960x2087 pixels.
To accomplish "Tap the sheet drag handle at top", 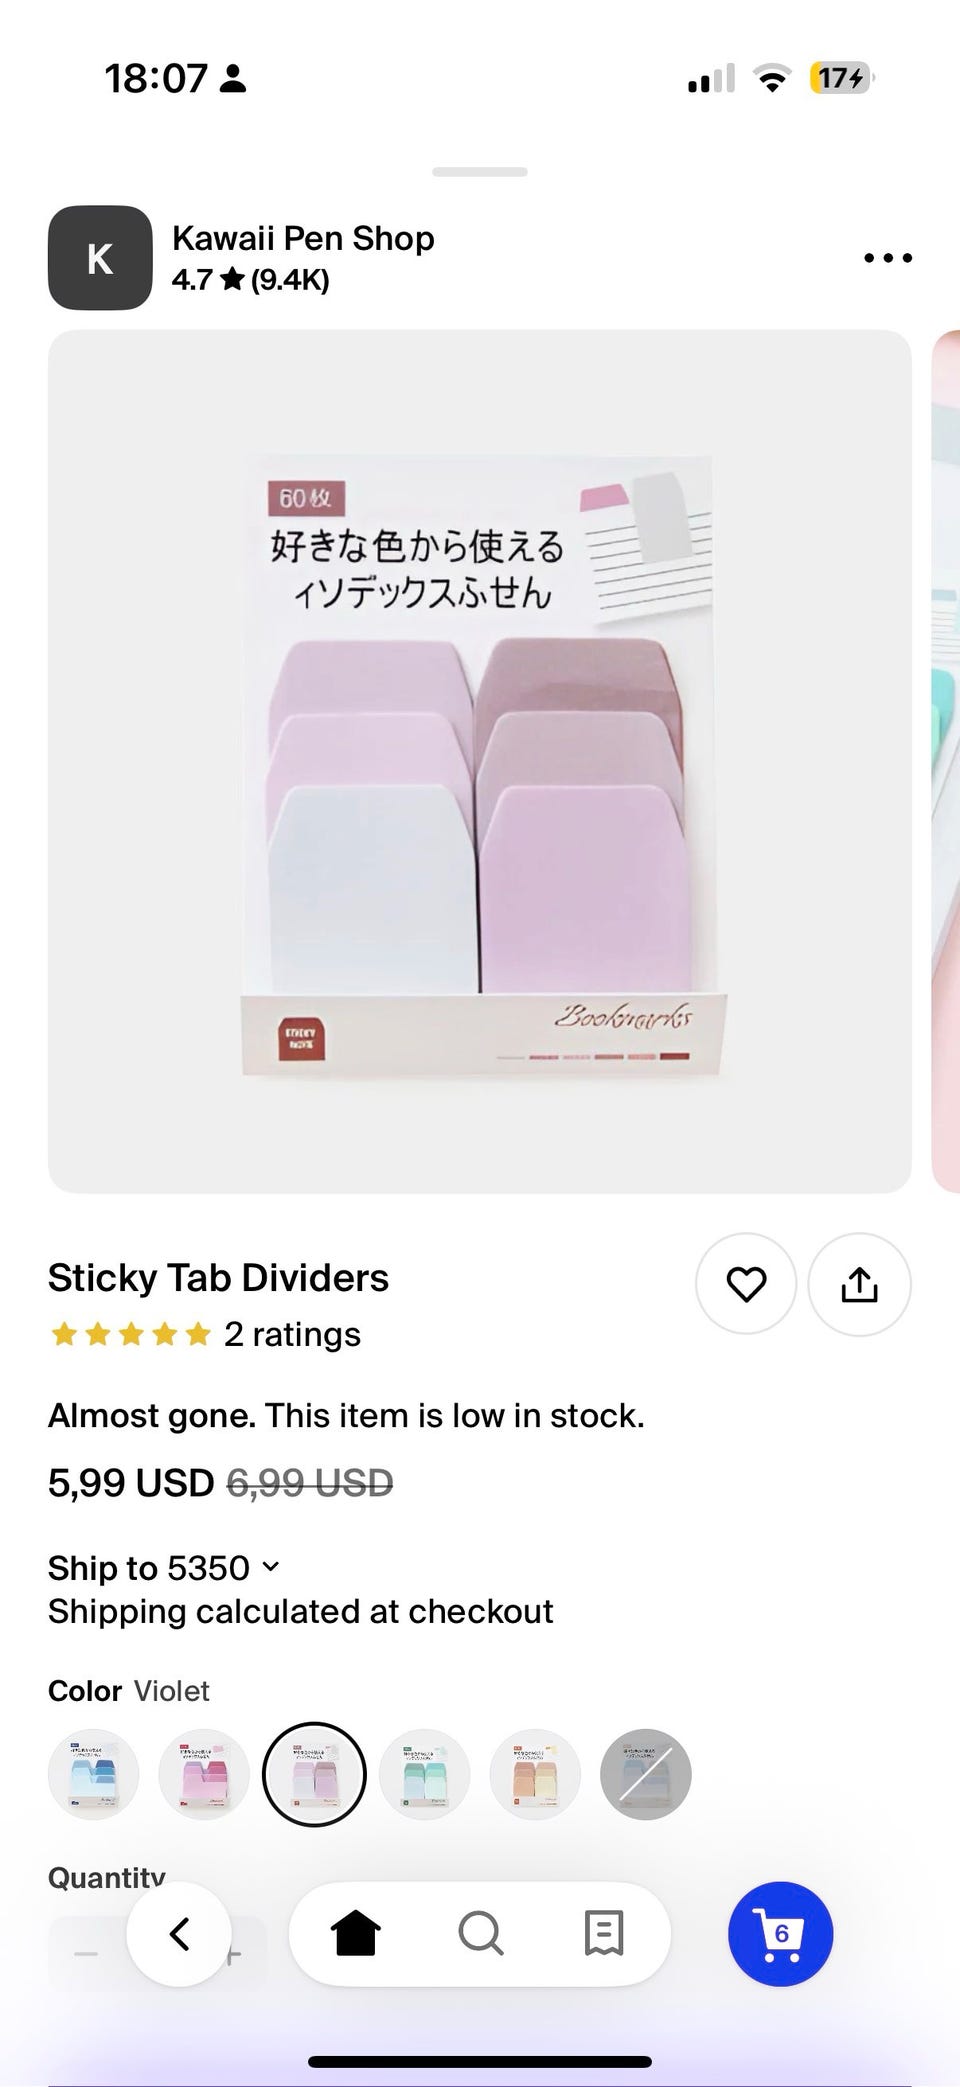I will coord(480,172).
